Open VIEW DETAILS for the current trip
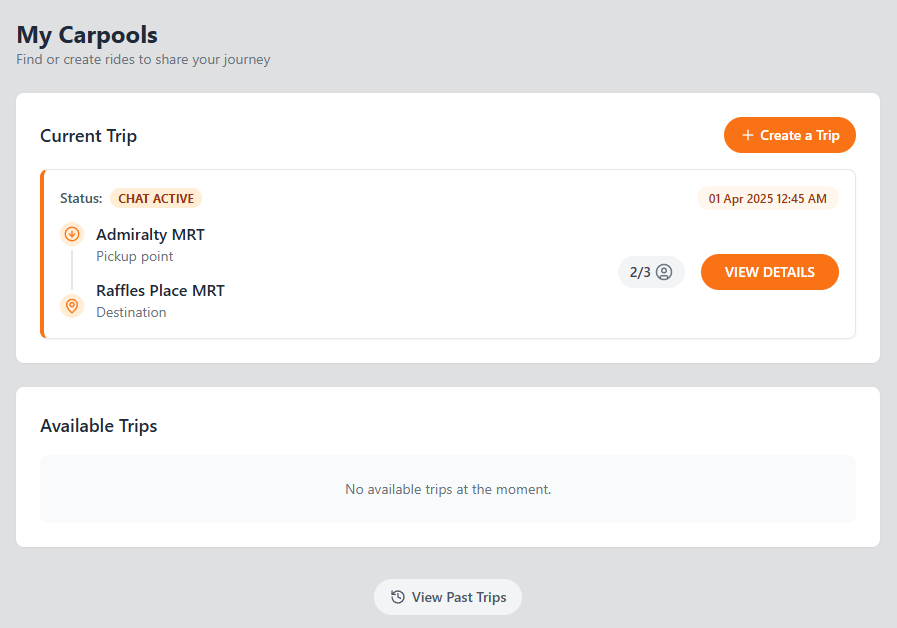This screenshot has height=628, width=897. tap(769, 271)
